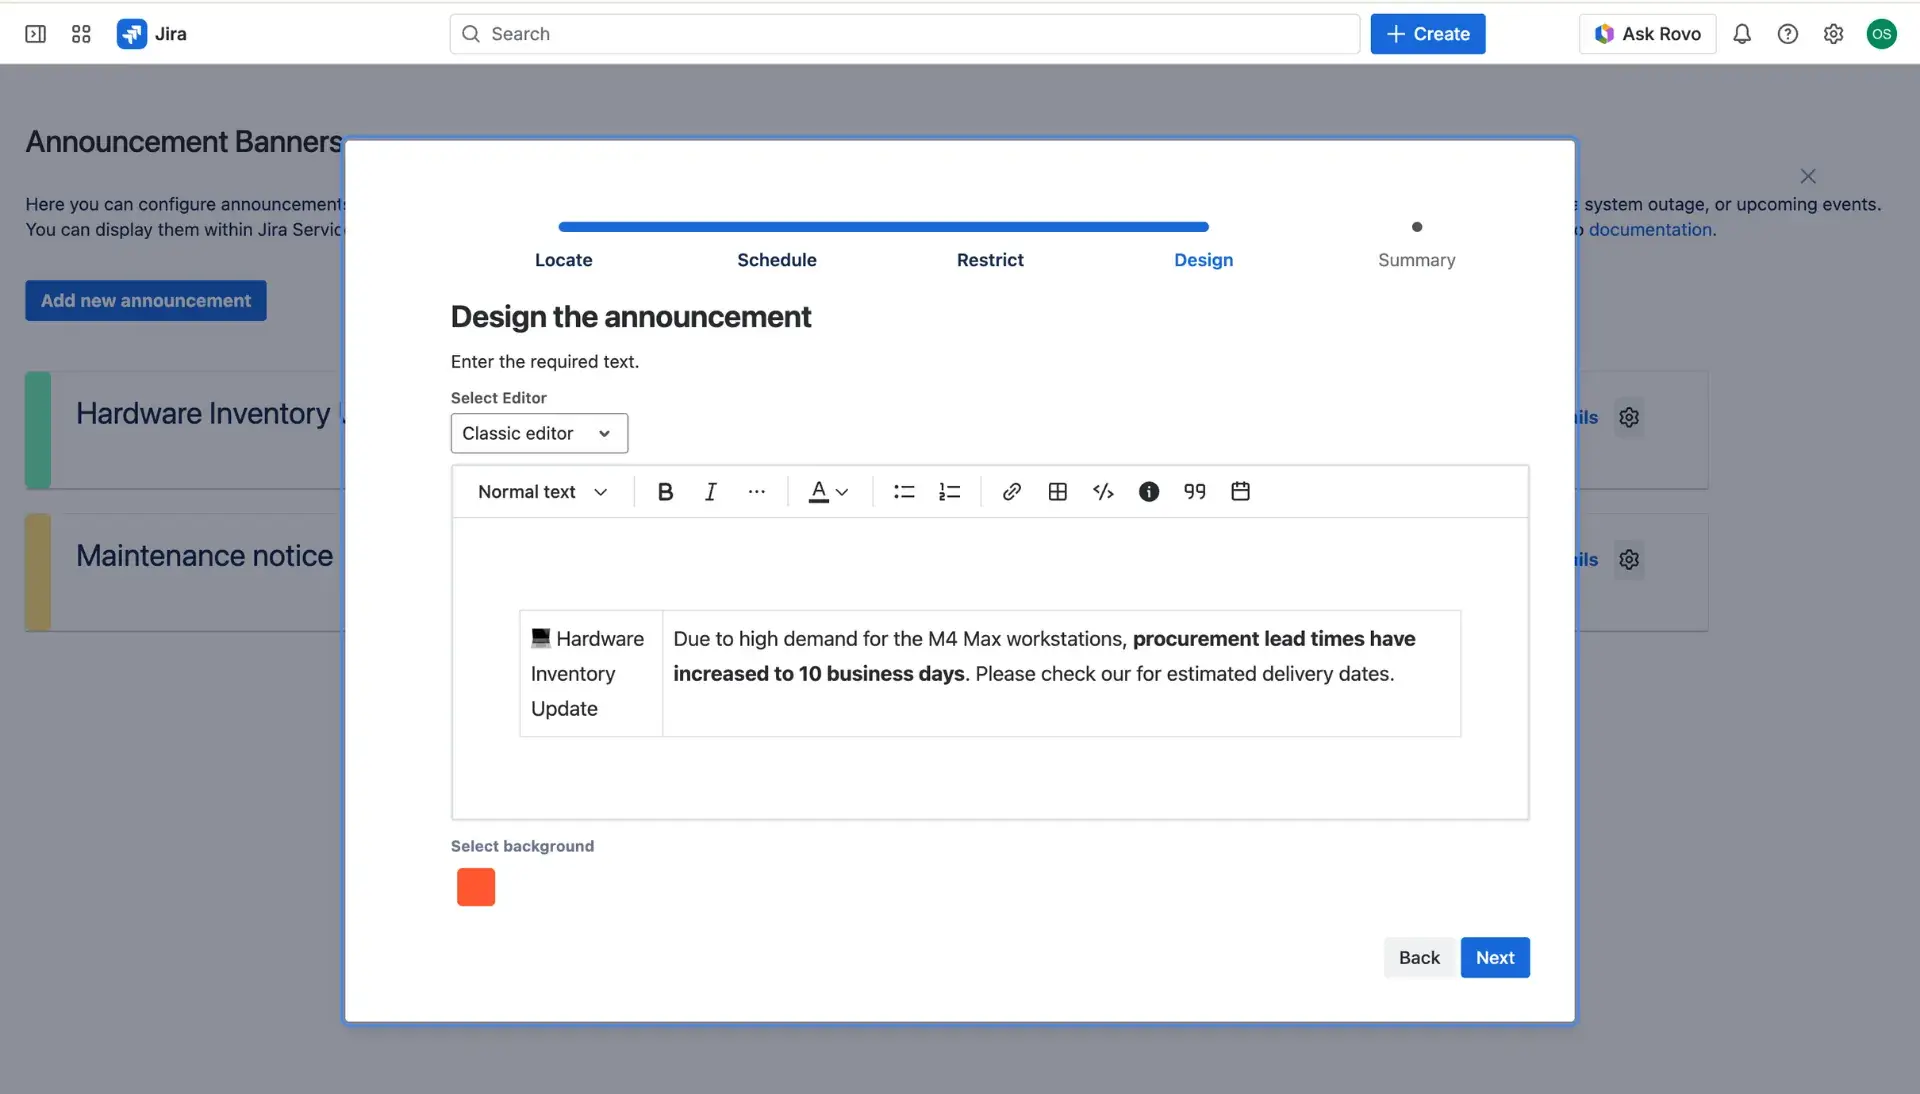Switch to the Schedule step
The image size is (1920, 1094).
776,260
